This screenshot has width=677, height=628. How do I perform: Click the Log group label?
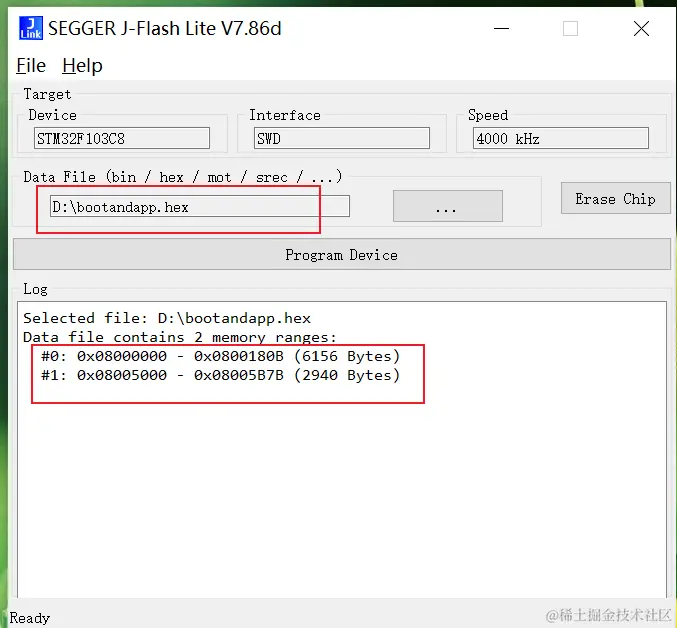pos(35,289)
